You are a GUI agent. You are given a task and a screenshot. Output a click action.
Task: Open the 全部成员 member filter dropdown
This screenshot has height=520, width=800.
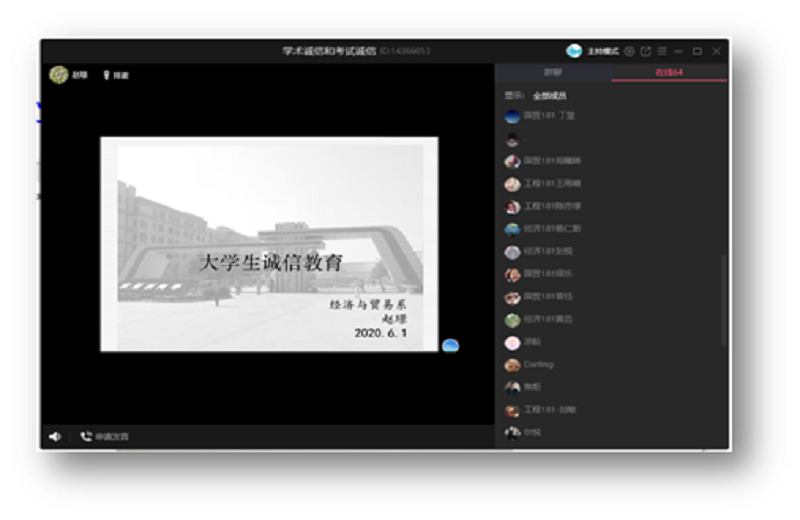(x=549, y=96)
